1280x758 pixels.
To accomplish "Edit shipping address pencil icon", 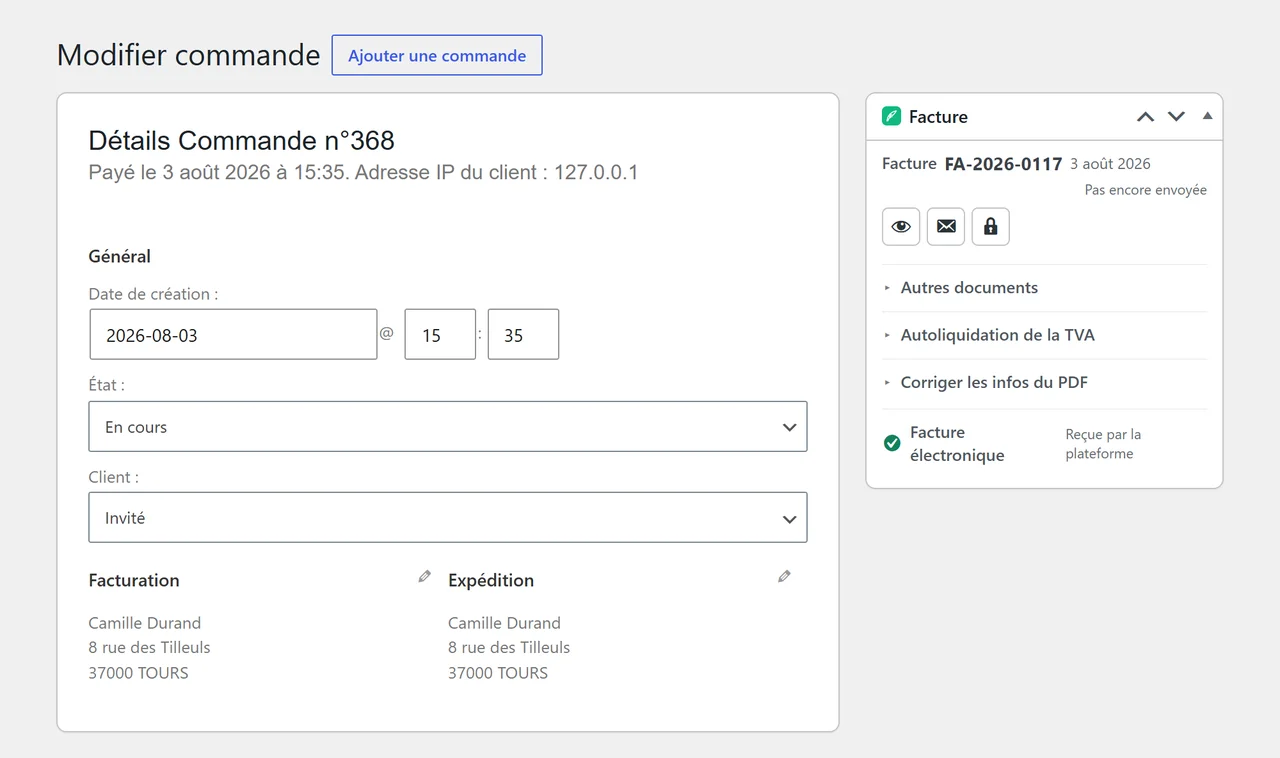I will point(784,577).
